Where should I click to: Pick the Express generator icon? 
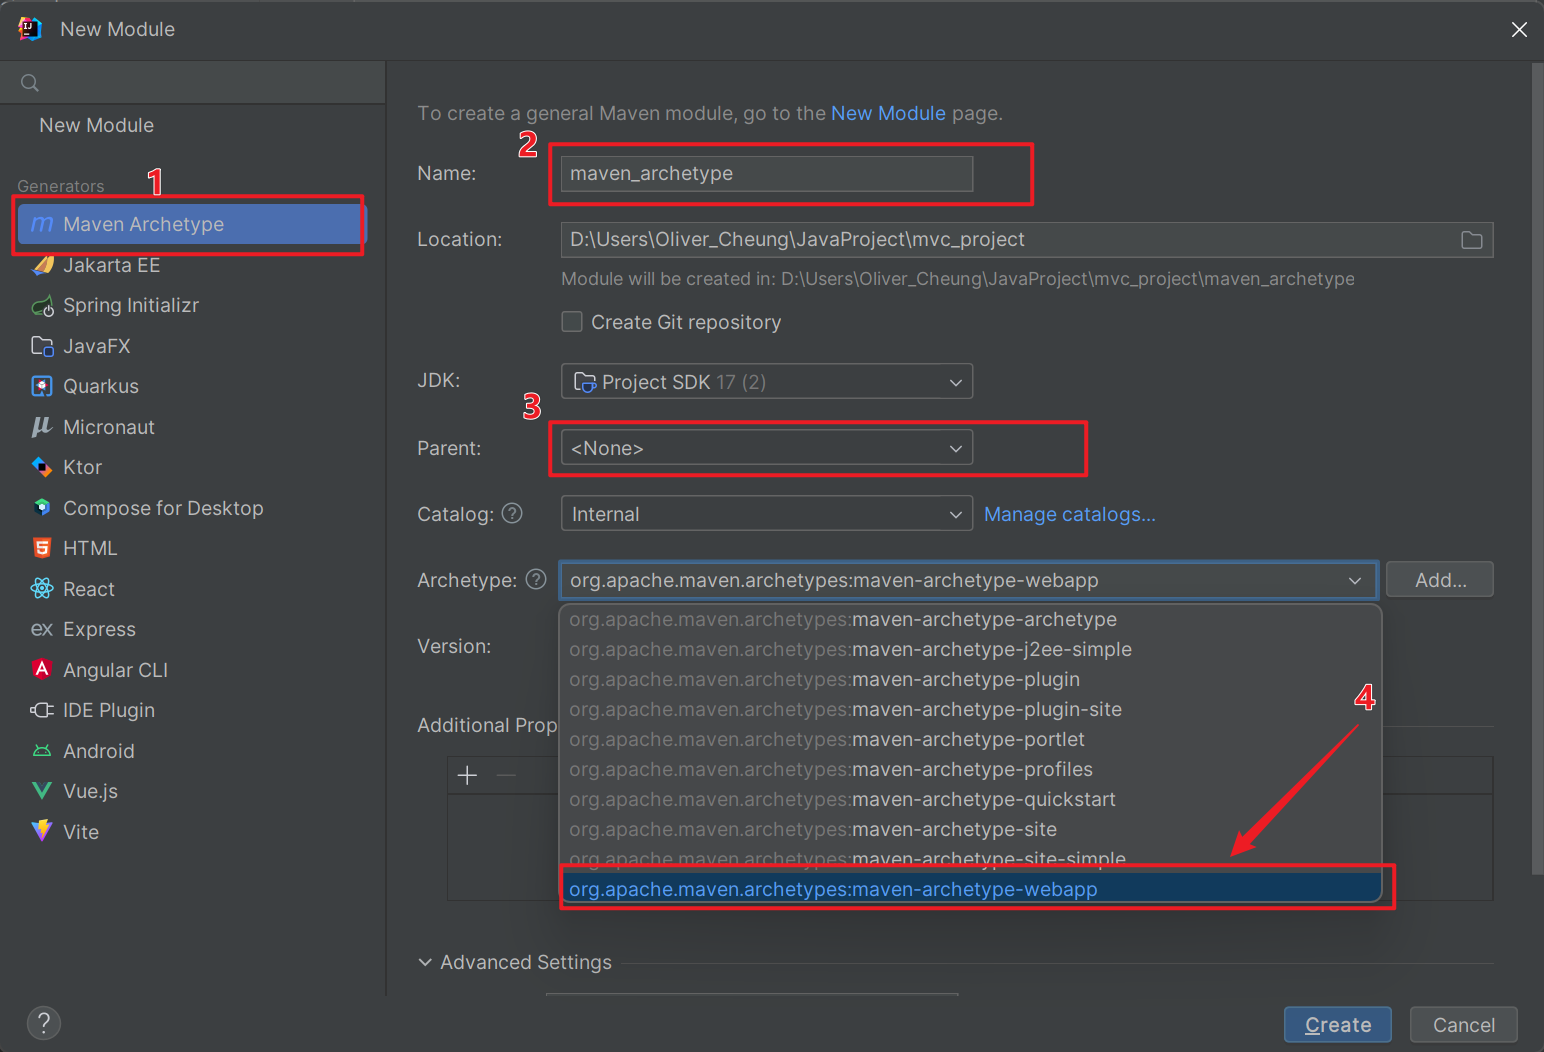[42, 629]
